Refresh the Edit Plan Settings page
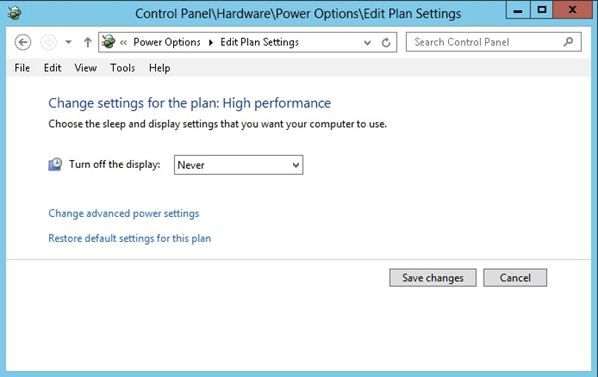This screenshot has height=377, width=598. [386, 42]
